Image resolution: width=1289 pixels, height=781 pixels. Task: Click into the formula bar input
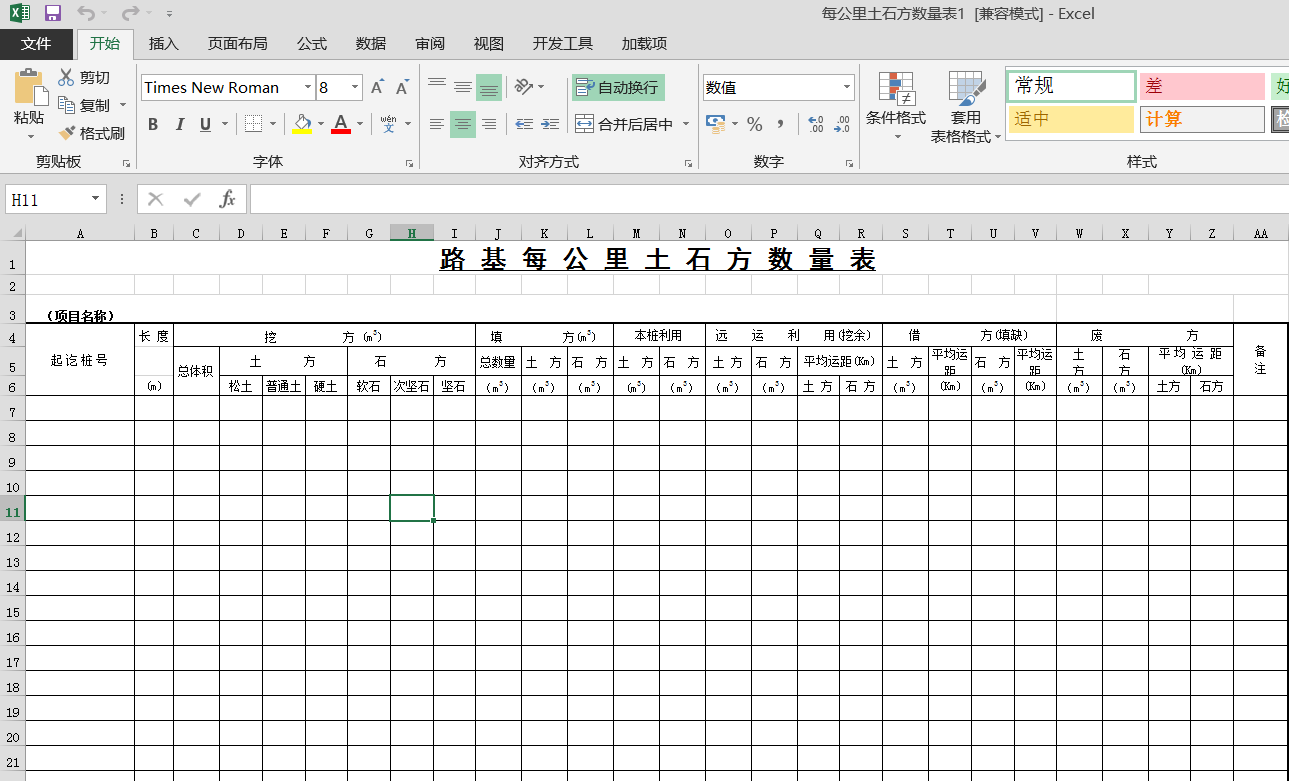(769, 199)
